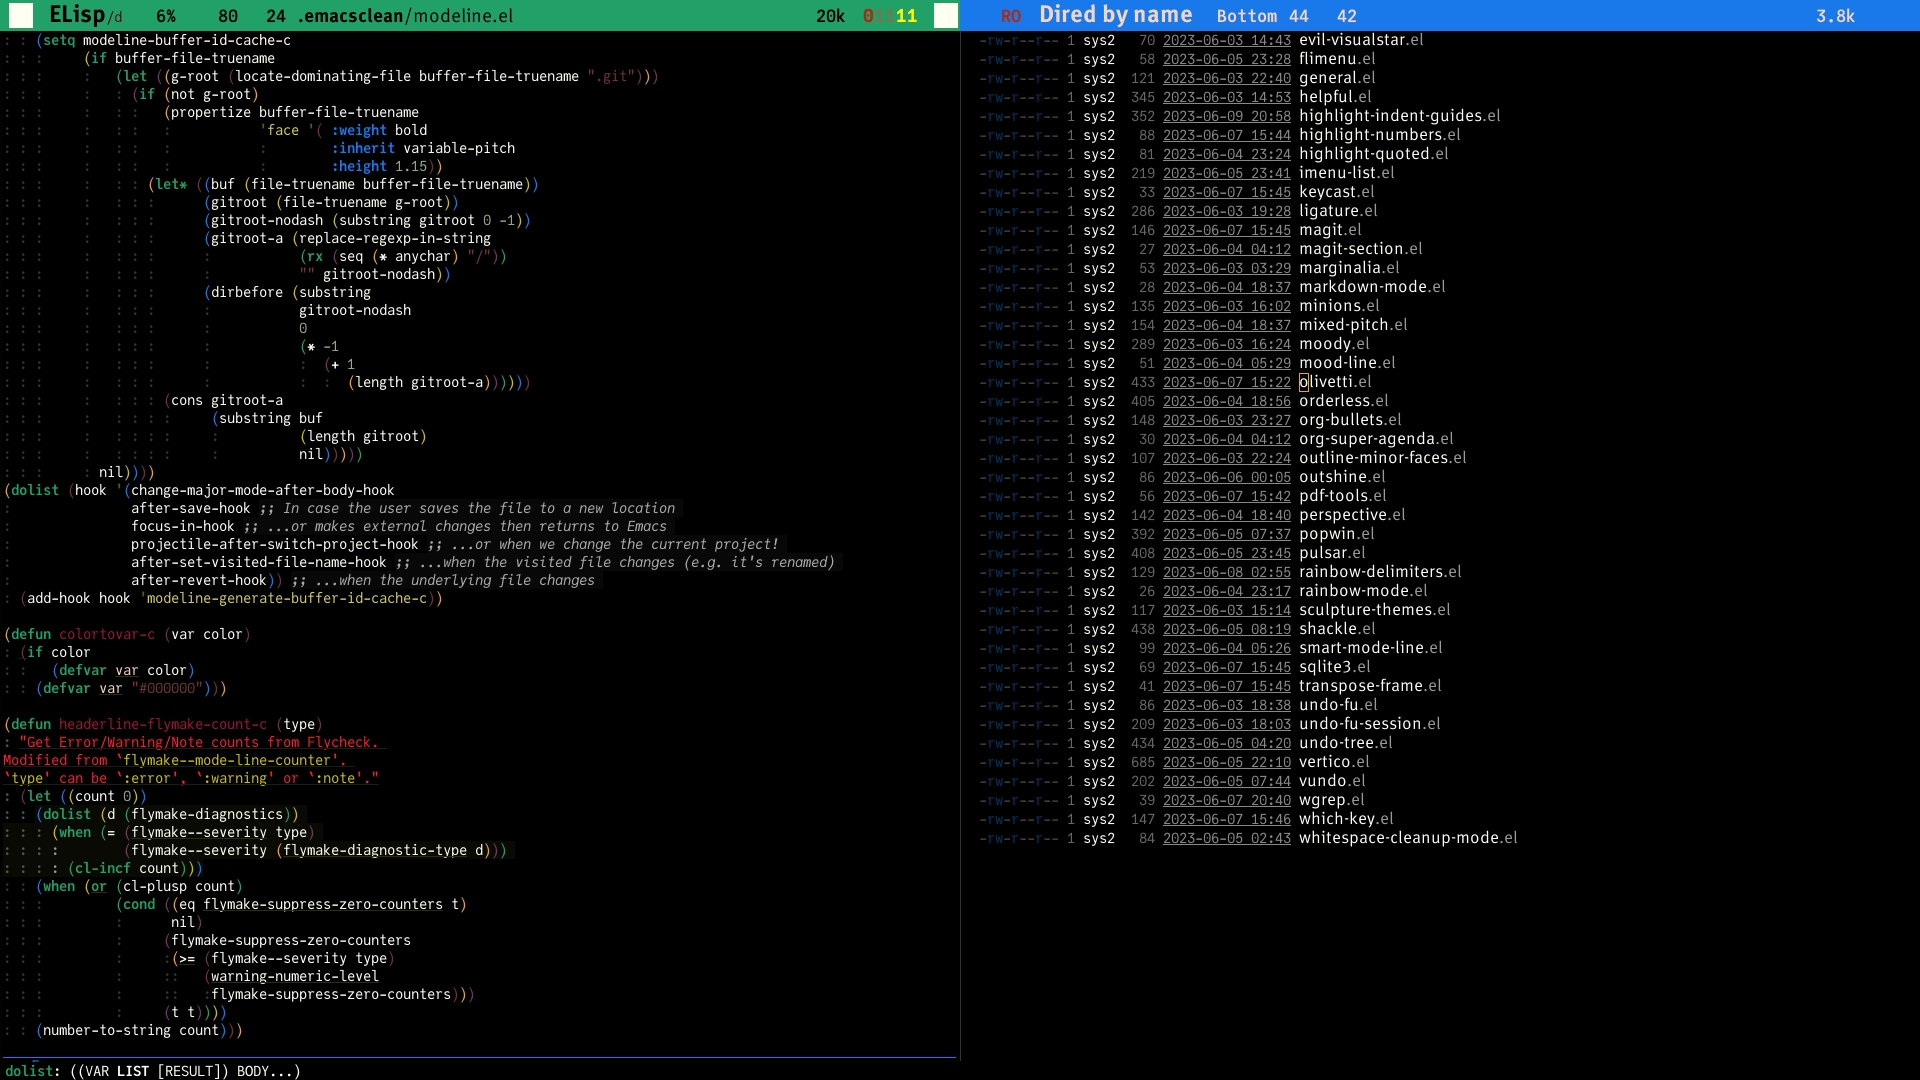
Task: Click the .emacsclean/modeline.el buffer name
Action: (406, 16)
